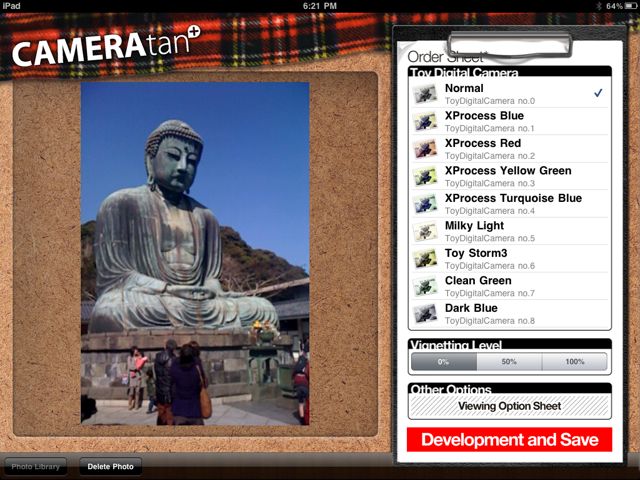Click the XProcess Yellow Green filter thumbnail
The height and width of the screenshot is (480, 640).
tap(425, 176)
